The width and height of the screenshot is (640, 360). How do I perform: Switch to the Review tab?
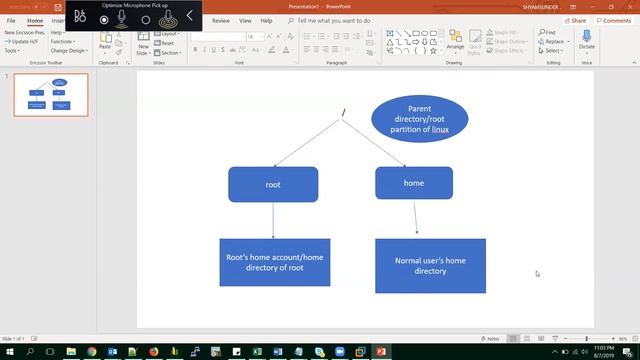221,20
